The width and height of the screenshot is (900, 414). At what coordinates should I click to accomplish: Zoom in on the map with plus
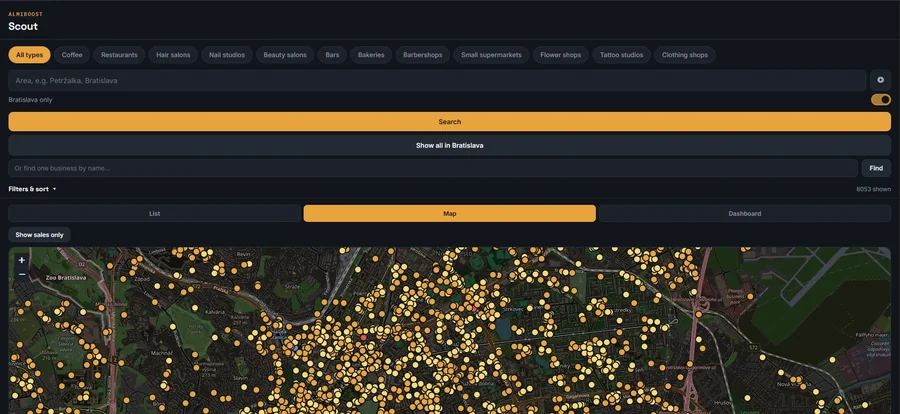pos(22,260)
